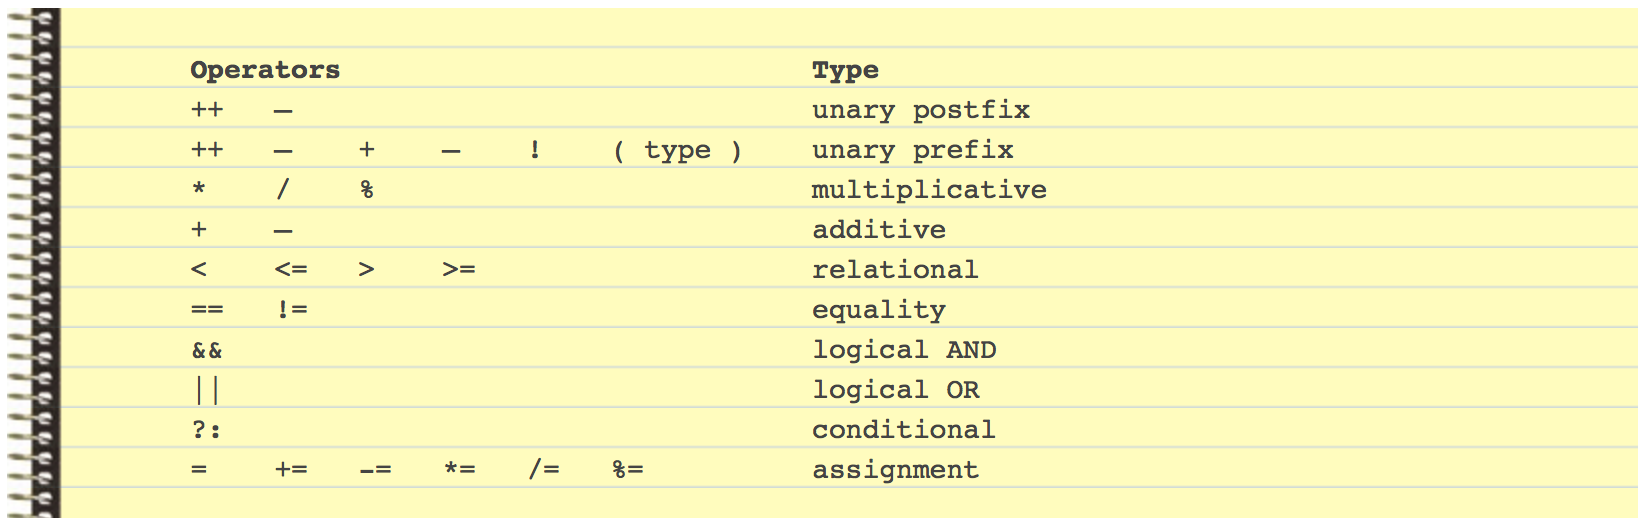
Task: Select the conditional type label
Action: pos(903,430)
